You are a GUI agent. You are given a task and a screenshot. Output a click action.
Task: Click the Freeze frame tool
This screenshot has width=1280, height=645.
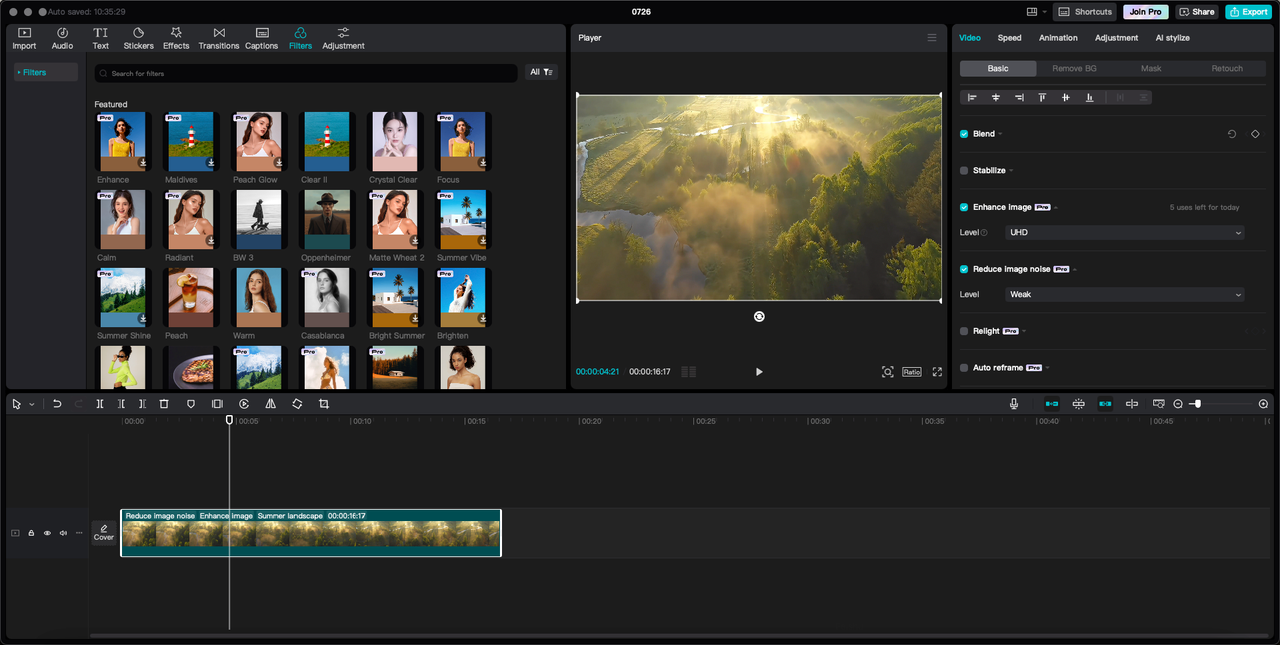[217, 404]
